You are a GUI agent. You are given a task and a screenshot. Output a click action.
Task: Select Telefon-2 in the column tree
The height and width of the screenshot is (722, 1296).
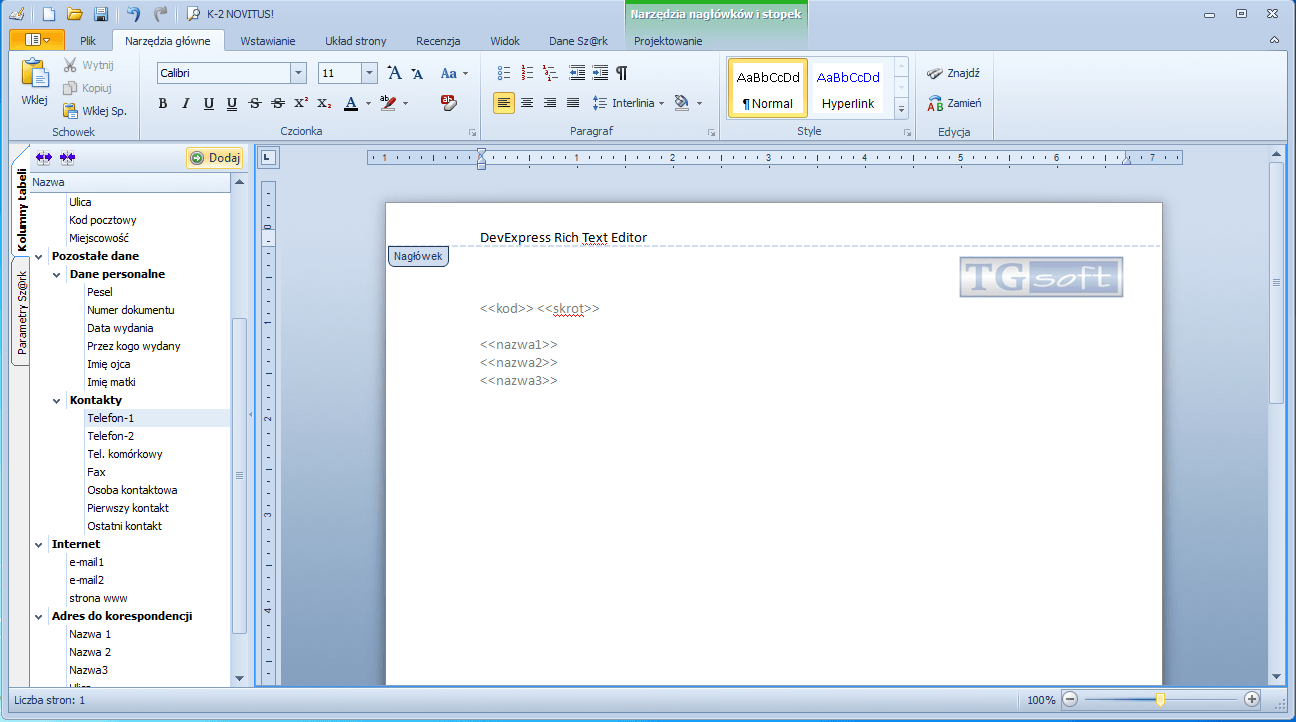click(110, 436)
